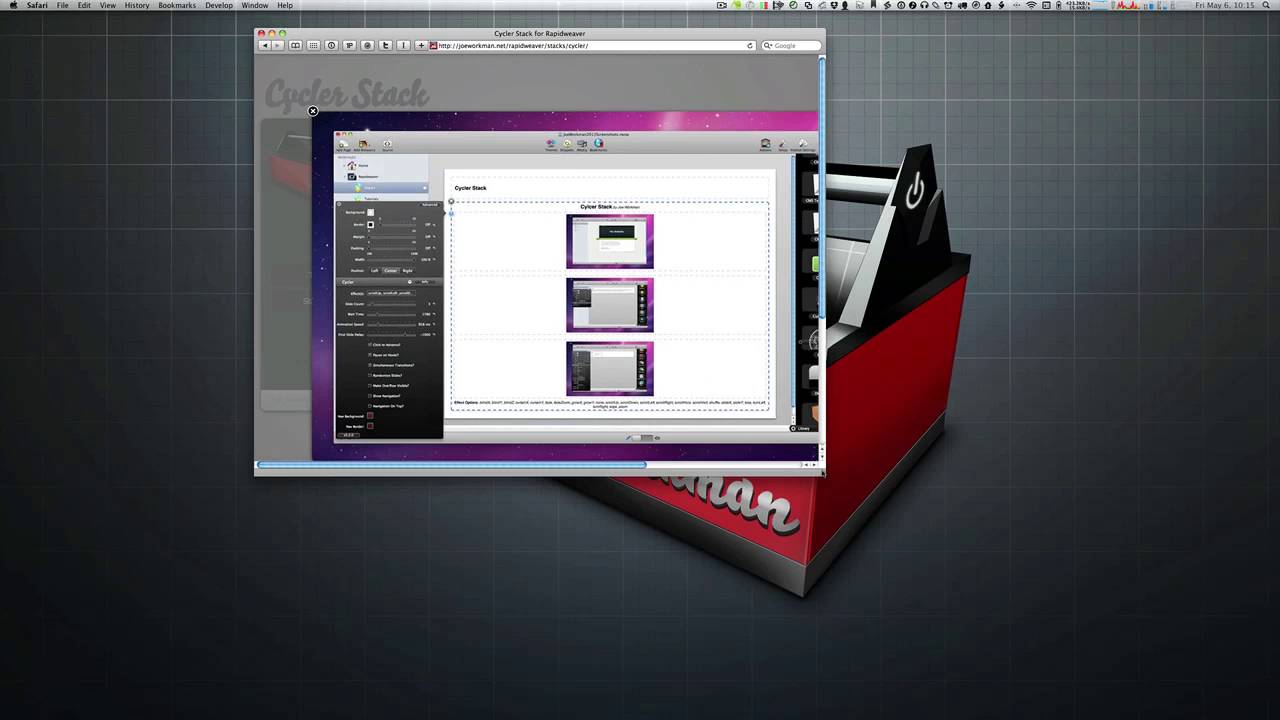Click the Google search field
The width and height of the screenshot is (1280, 720).
[x=790, y=45]
